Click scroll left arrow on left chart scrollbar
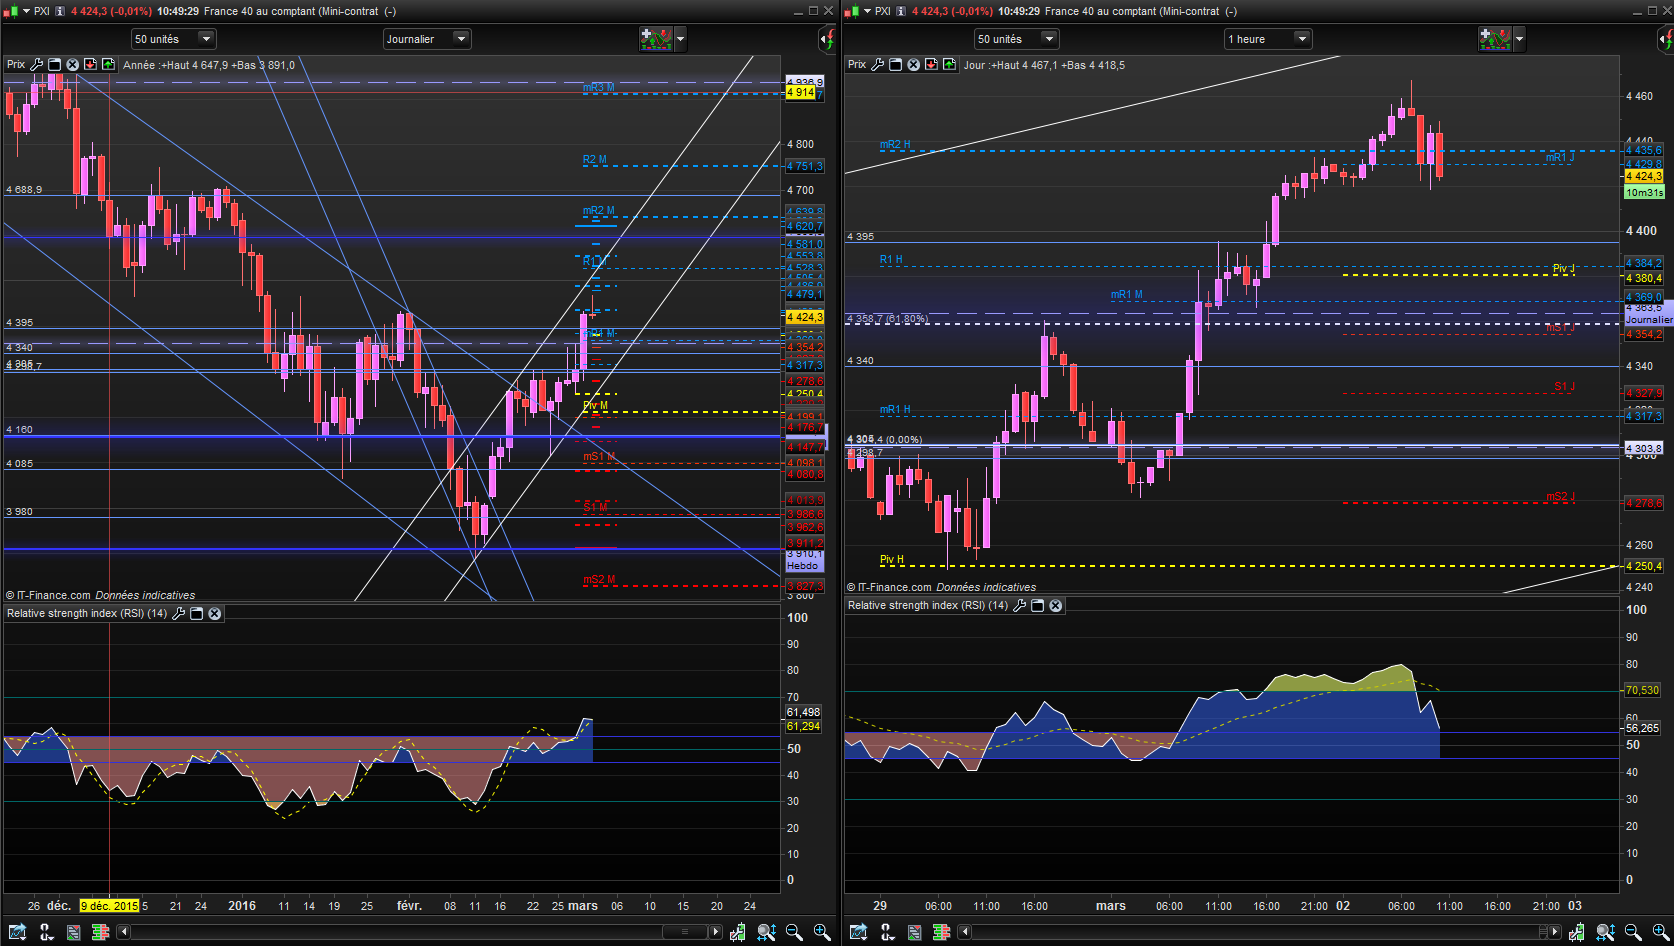 point(124,932)
